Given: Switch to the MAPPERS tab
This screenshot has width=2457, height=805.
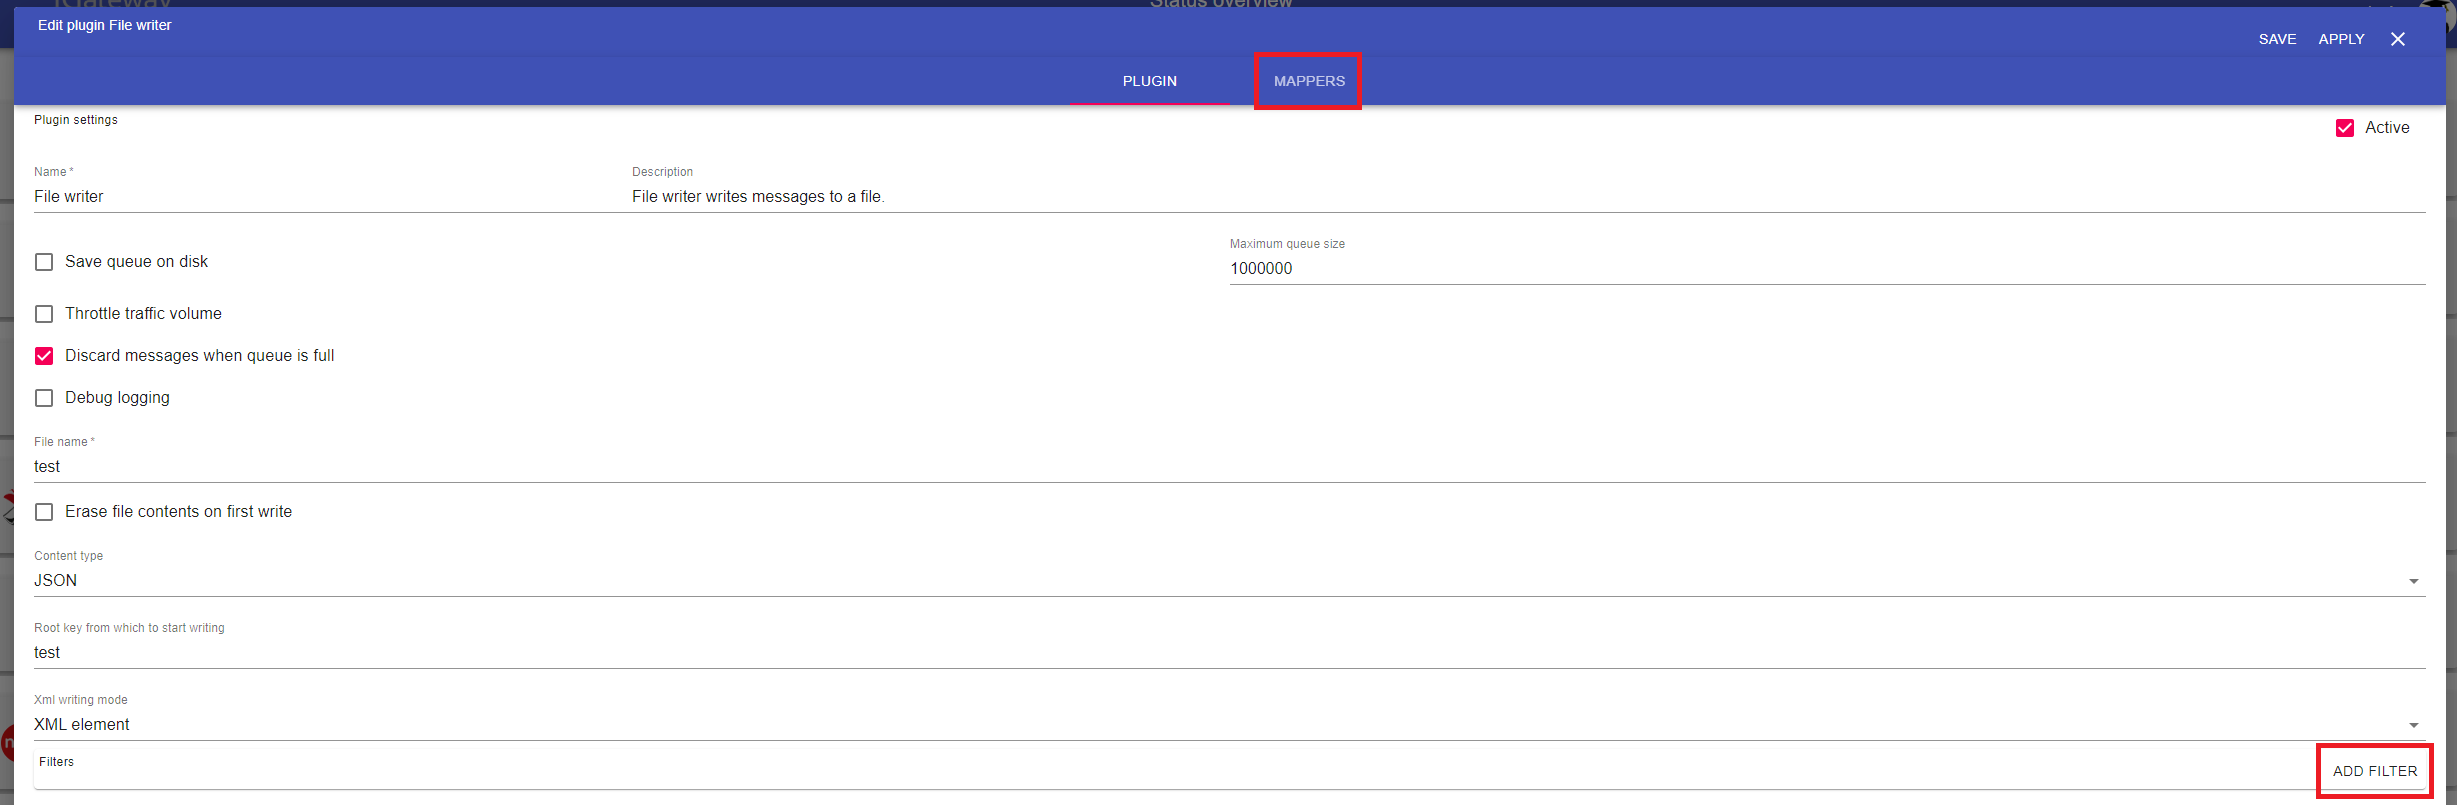Looking at the screenshot, I should coord(1308,81).
